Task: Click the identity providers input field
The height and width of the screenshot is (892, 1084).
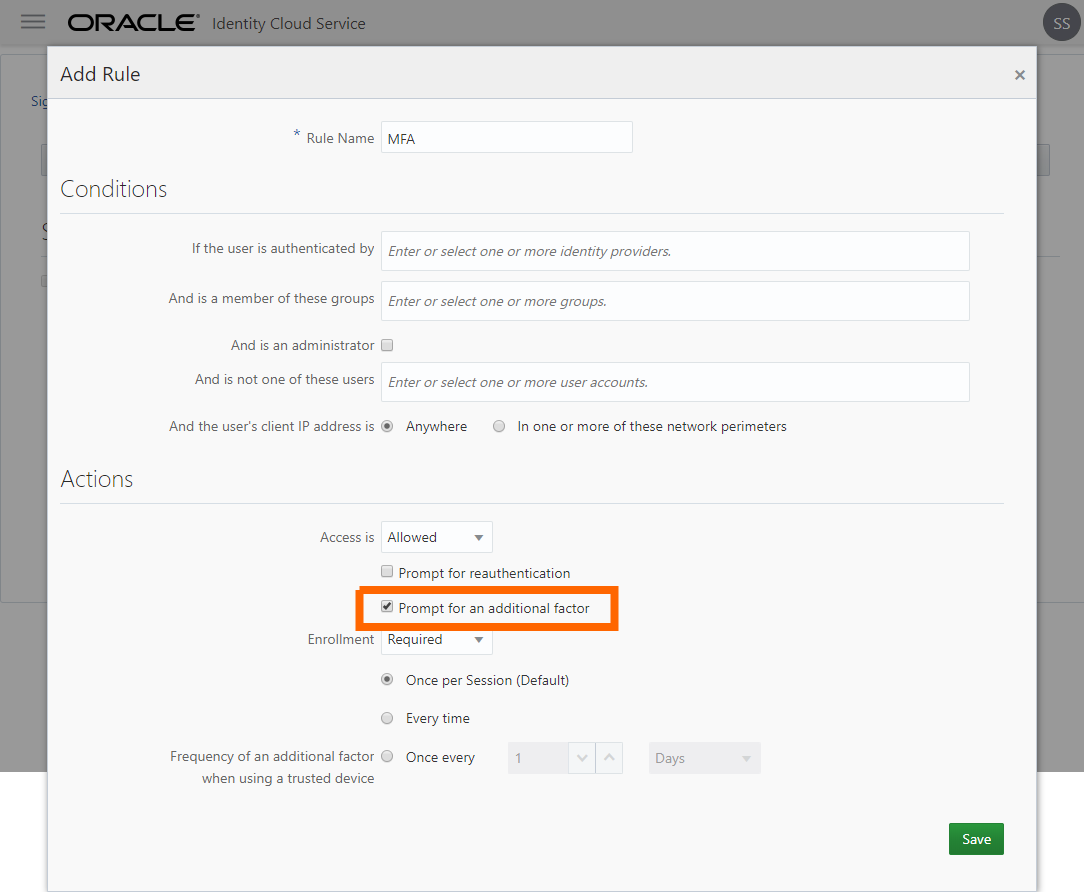Action: pyautogui.click(x=674, y=251)
